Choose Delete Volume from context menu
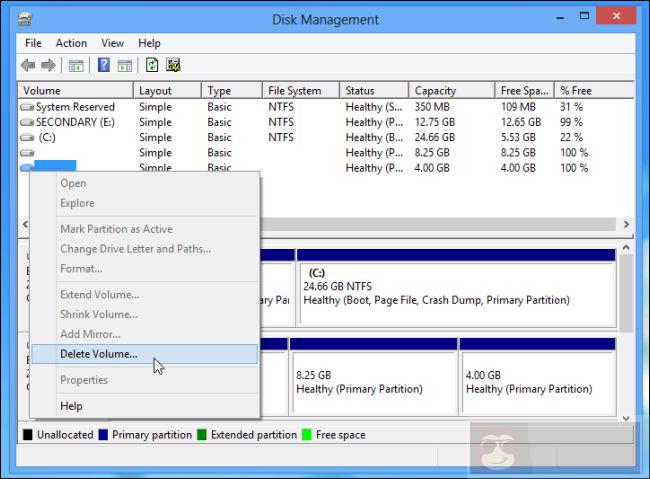The width and height of the screenshot is (650, 479). pos(99,354)
